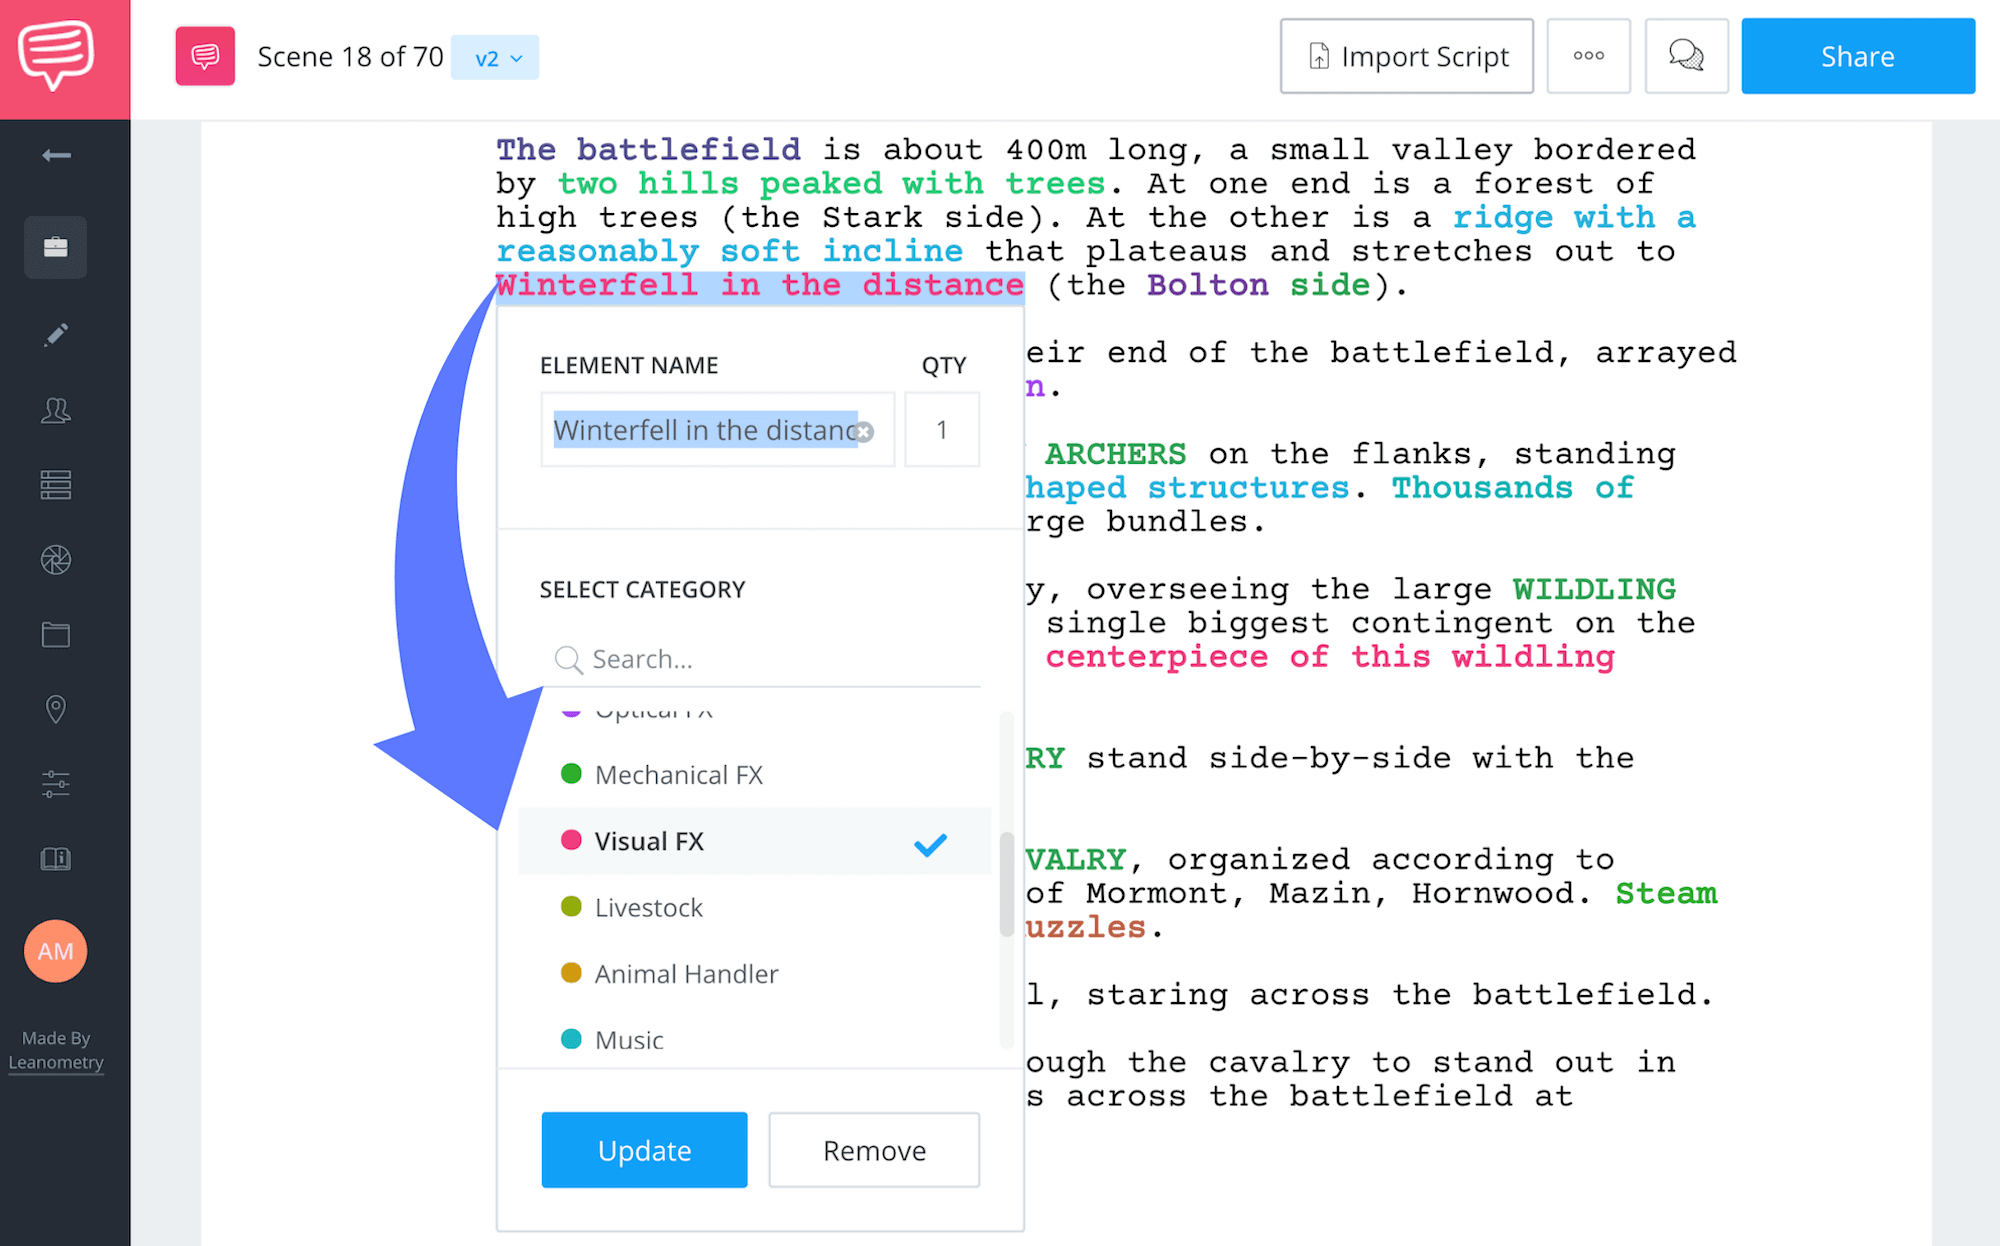Open the reports book icon in sidebar
2000x1246 pixels.
click(x=55, y=858)
